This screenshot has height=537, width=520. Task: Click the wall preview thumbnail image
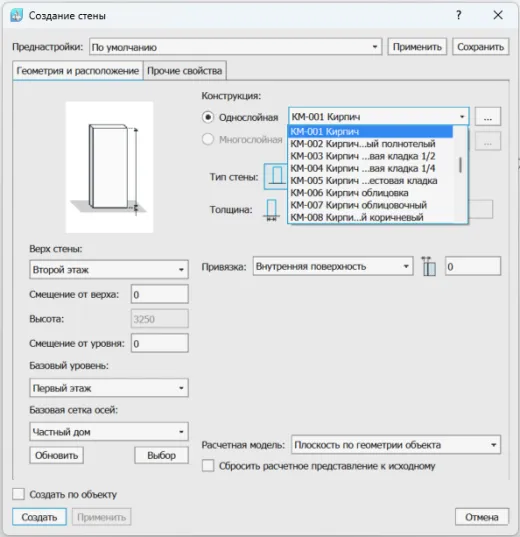coord(109,167)
